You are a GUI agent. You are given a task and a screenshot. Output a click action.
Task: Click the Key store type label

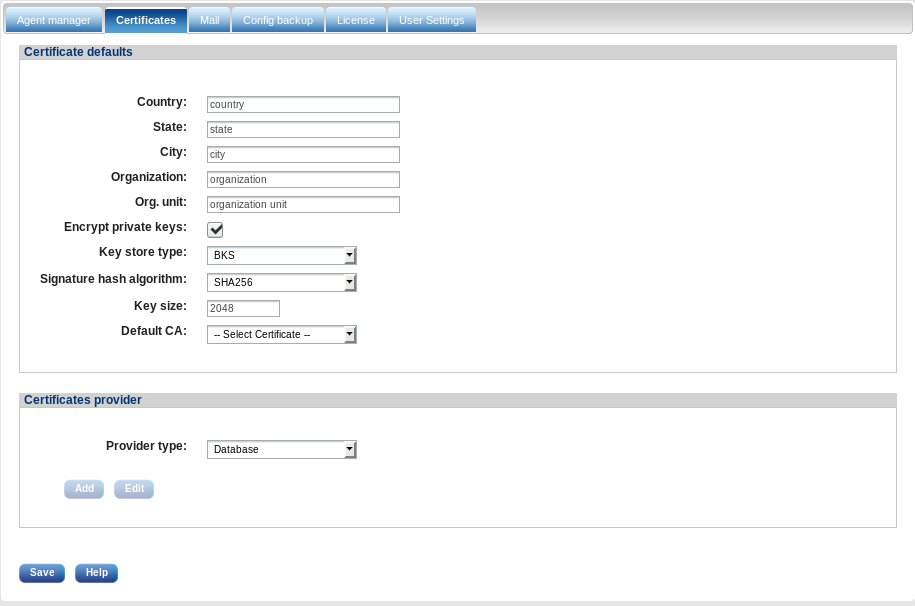(143, 252)
